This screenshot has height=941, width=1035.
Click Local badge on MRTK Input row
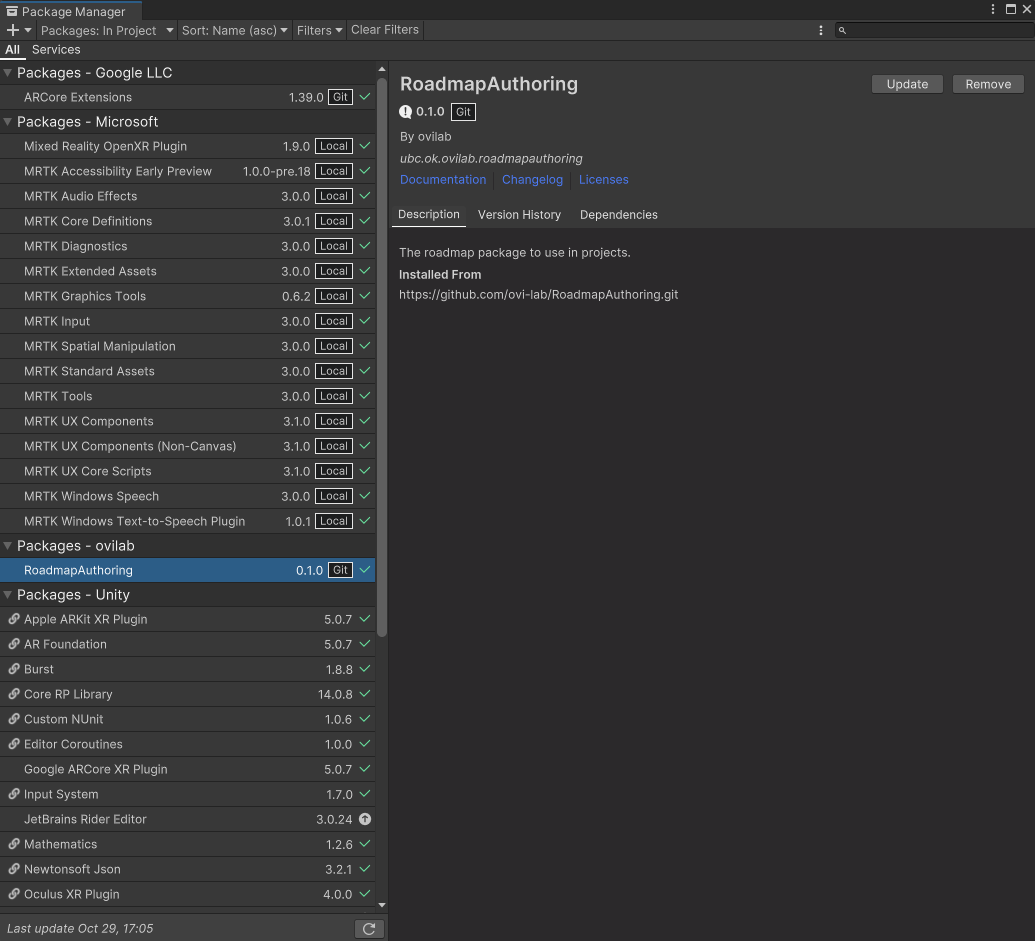[333, 321]
